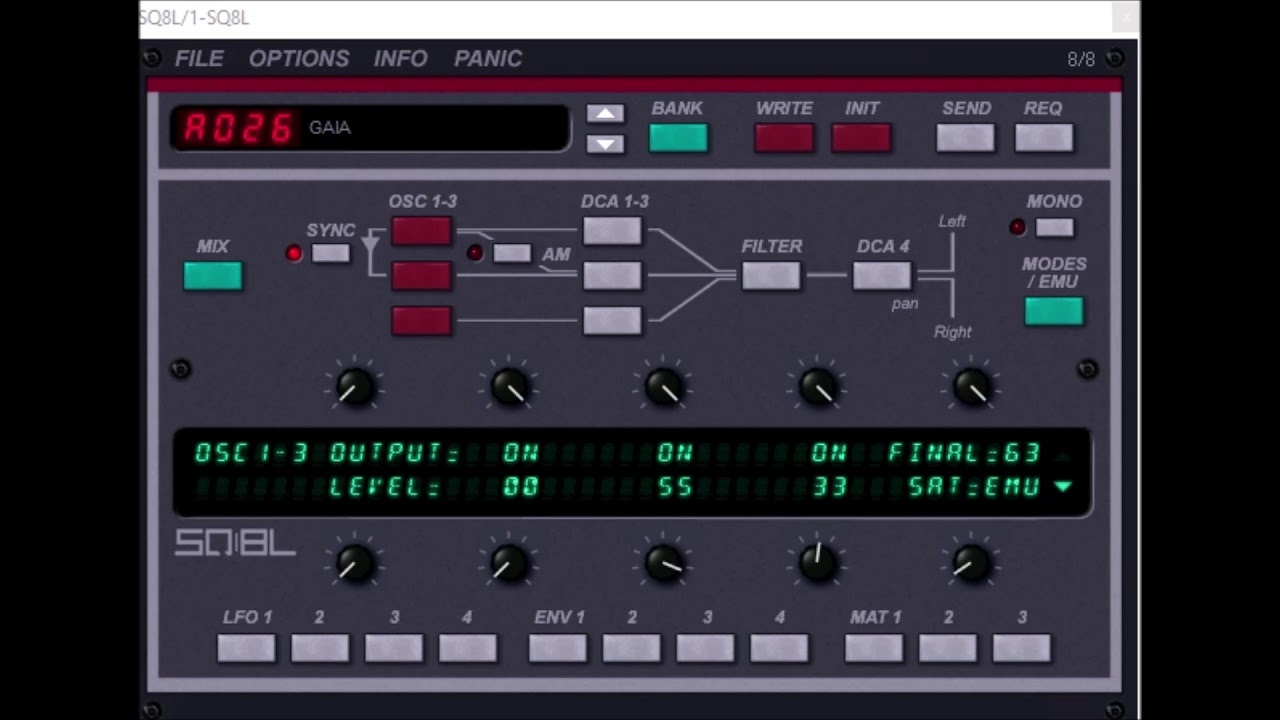Click the level value 00 in display
The width and height of the screenshot is (1280, 720).
[521, 487]
